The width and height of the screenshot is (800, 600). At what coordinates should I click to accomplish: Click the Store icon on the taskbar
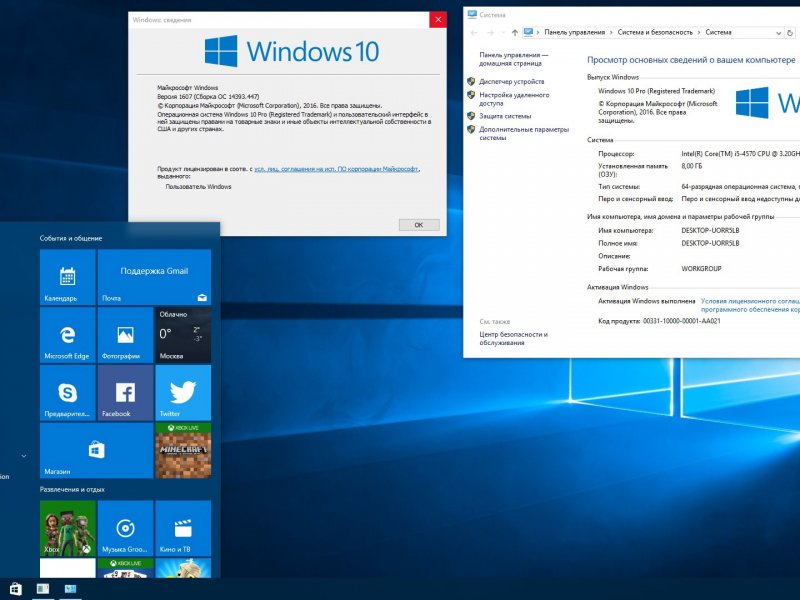click(x=16, y=589)
